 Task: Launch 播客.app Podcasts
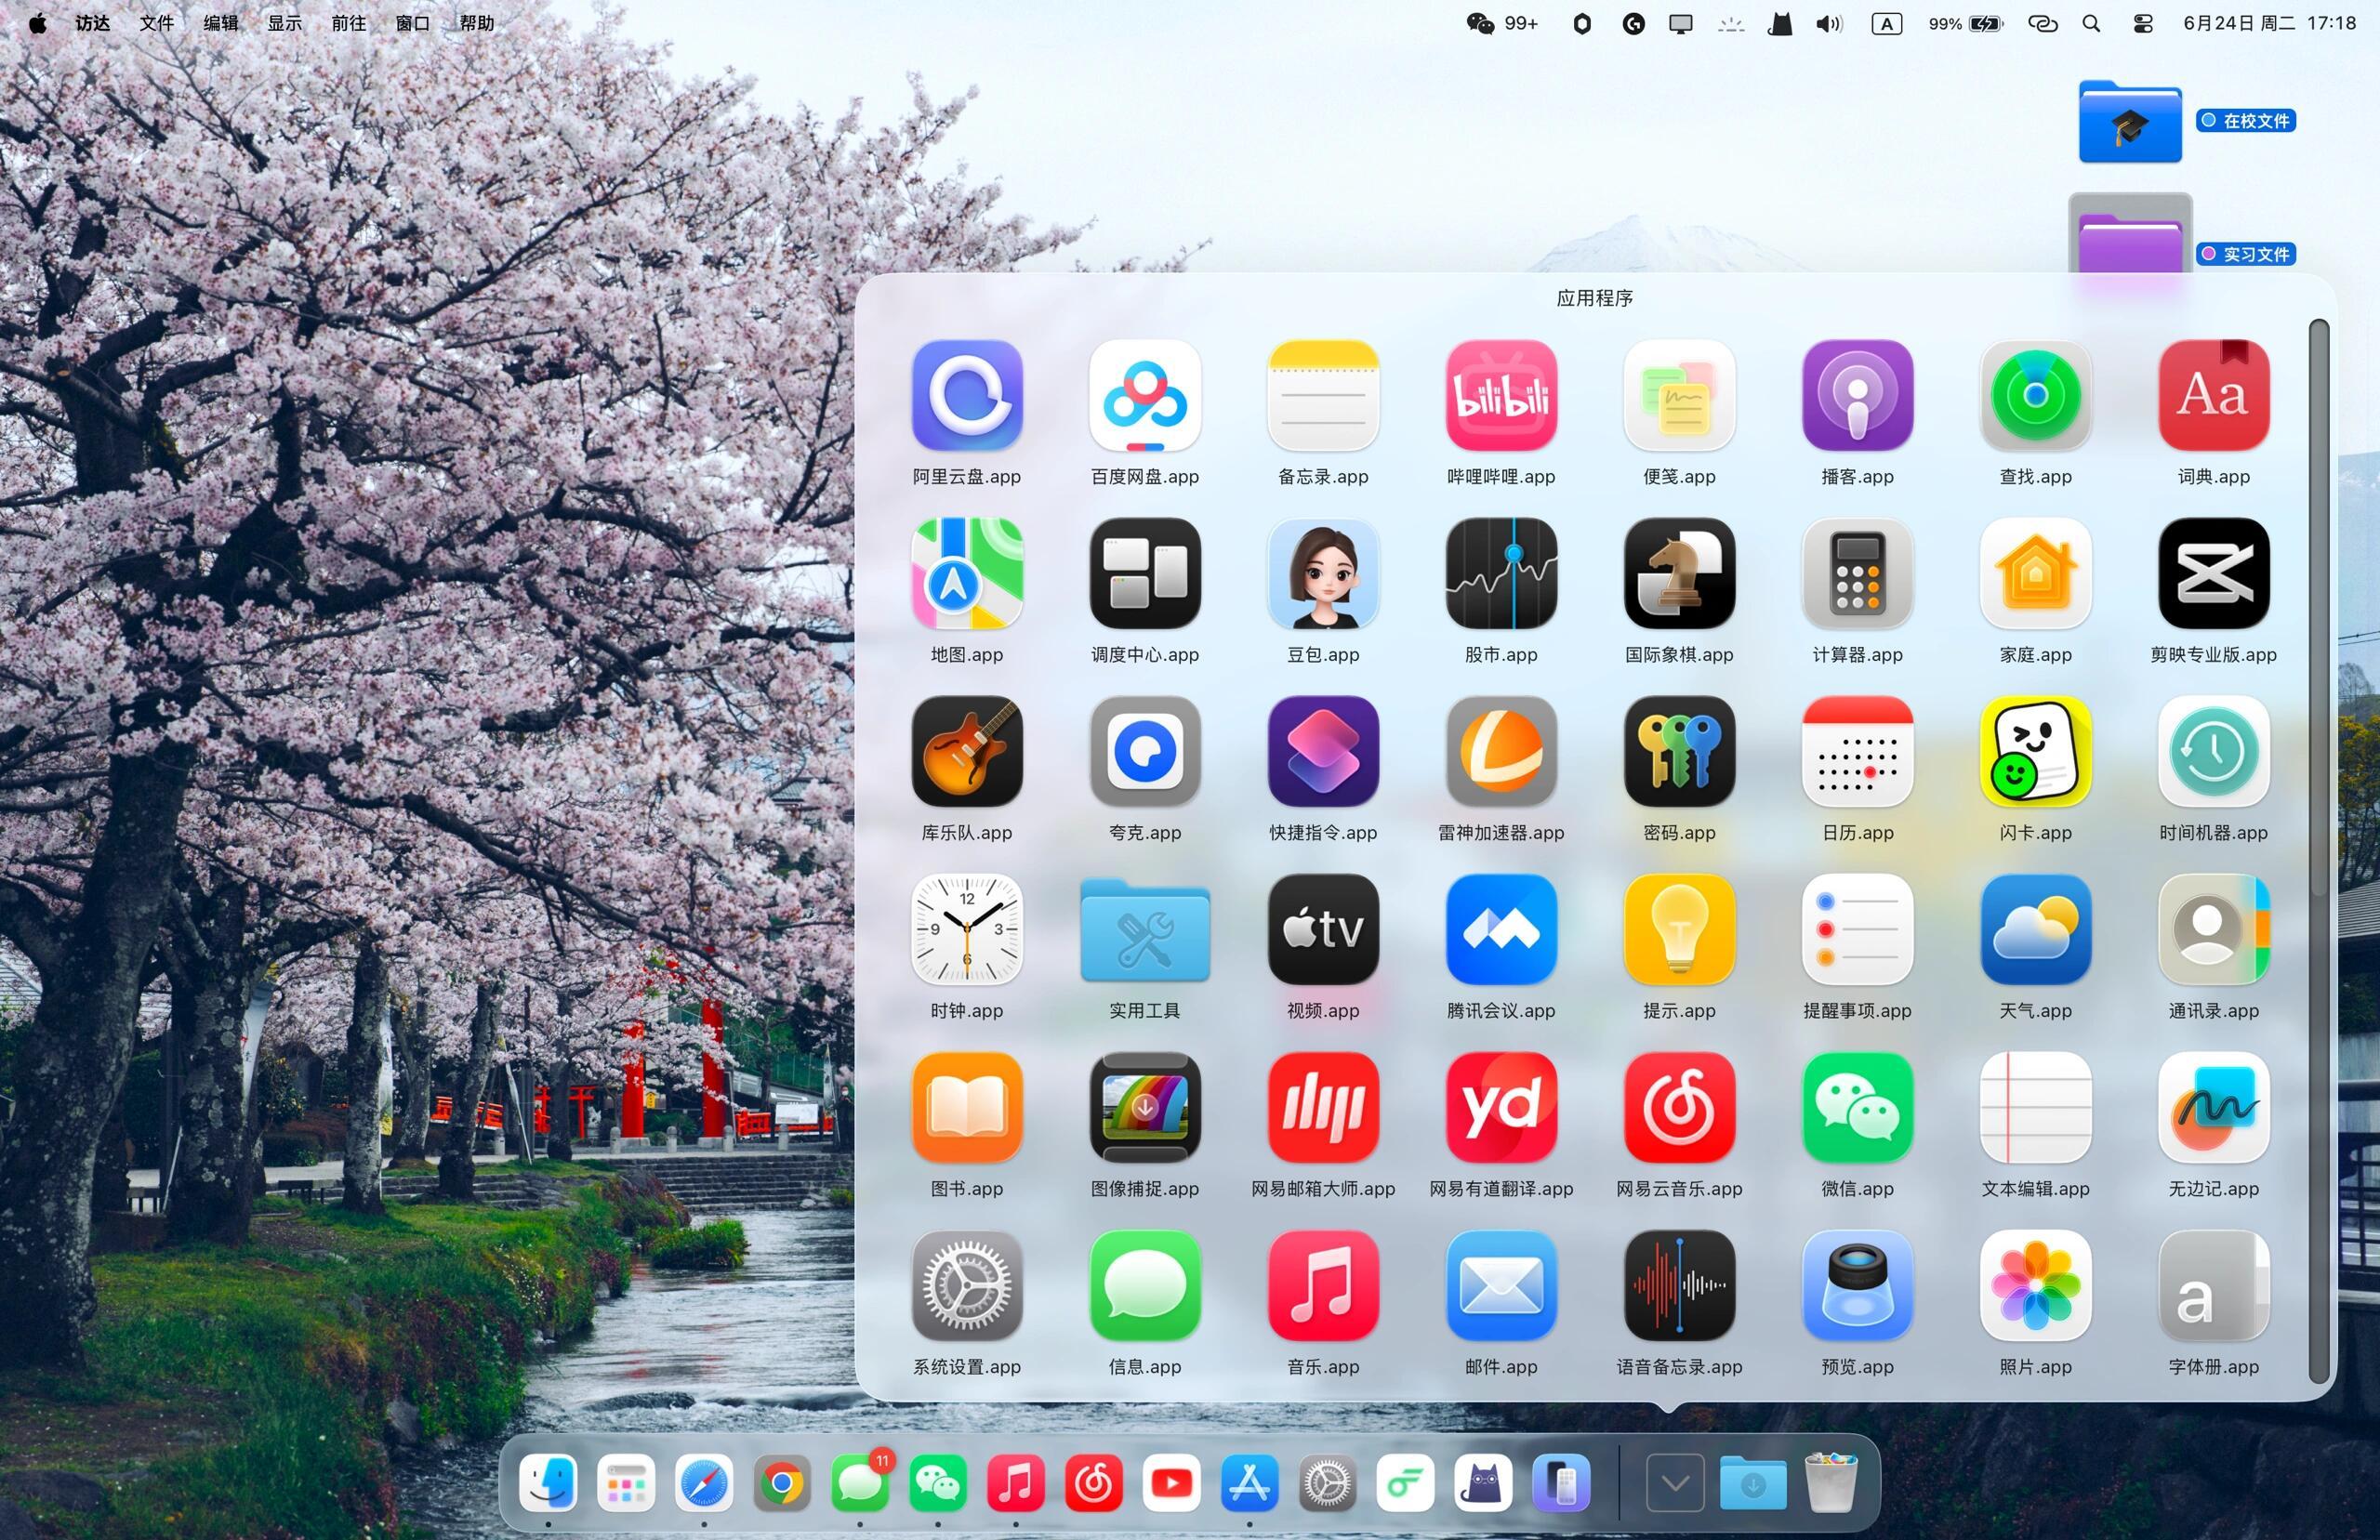(1857, 396)
